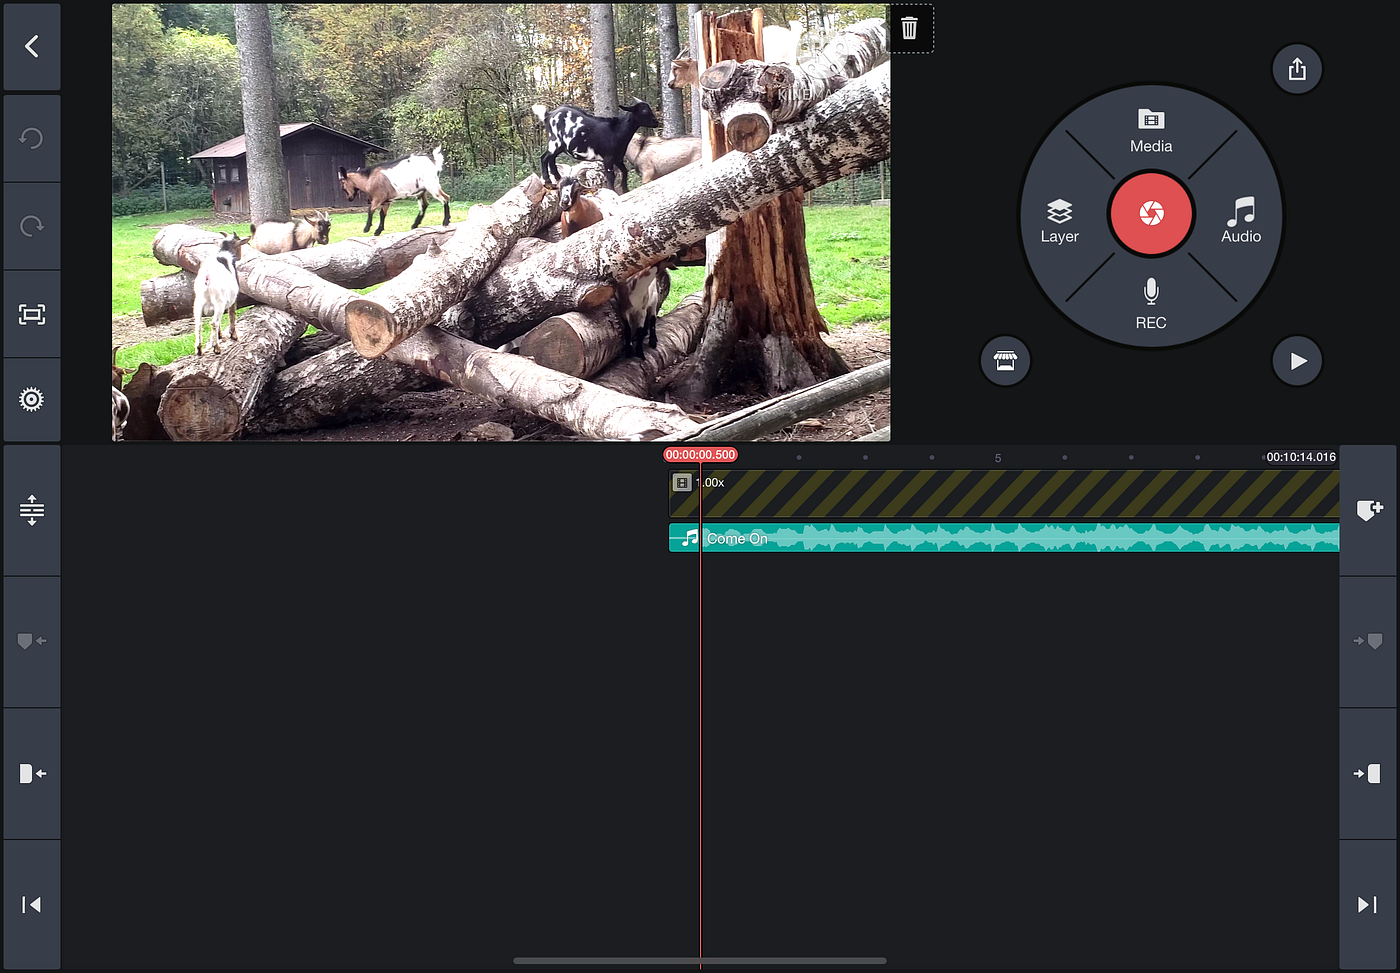Select the video clip at 1.00x
Viewport: 1400px width, 973px height.
[1004, 494]
